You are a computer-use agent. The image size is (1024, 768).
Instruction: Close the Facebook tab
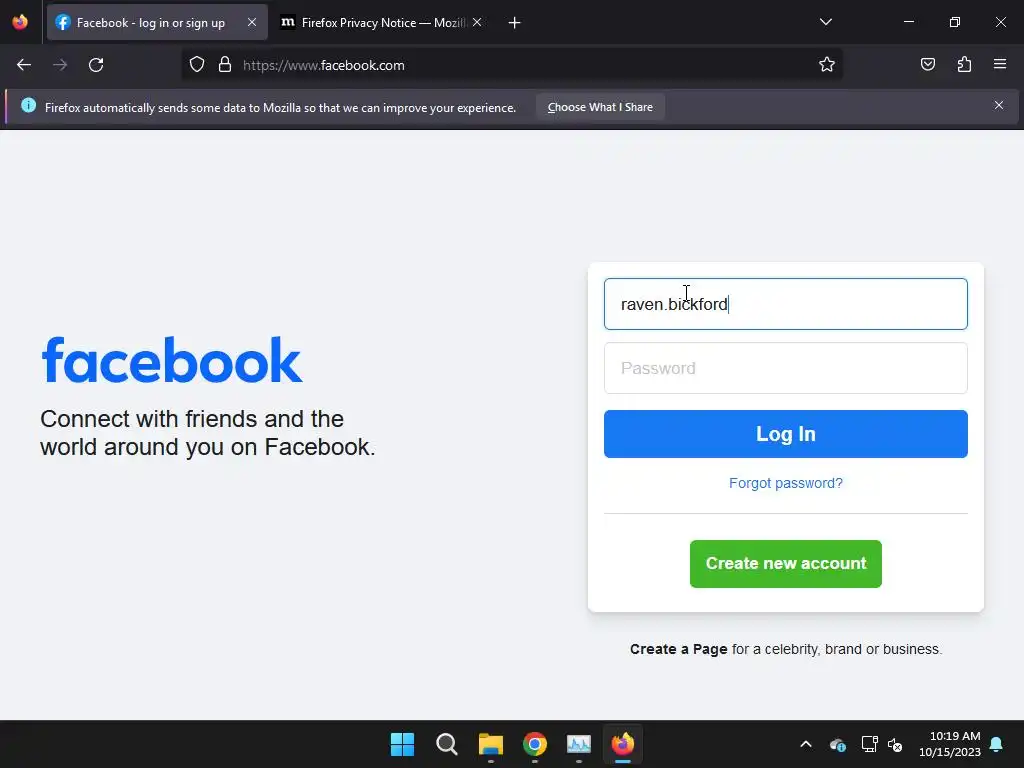(x=252, y=22)
